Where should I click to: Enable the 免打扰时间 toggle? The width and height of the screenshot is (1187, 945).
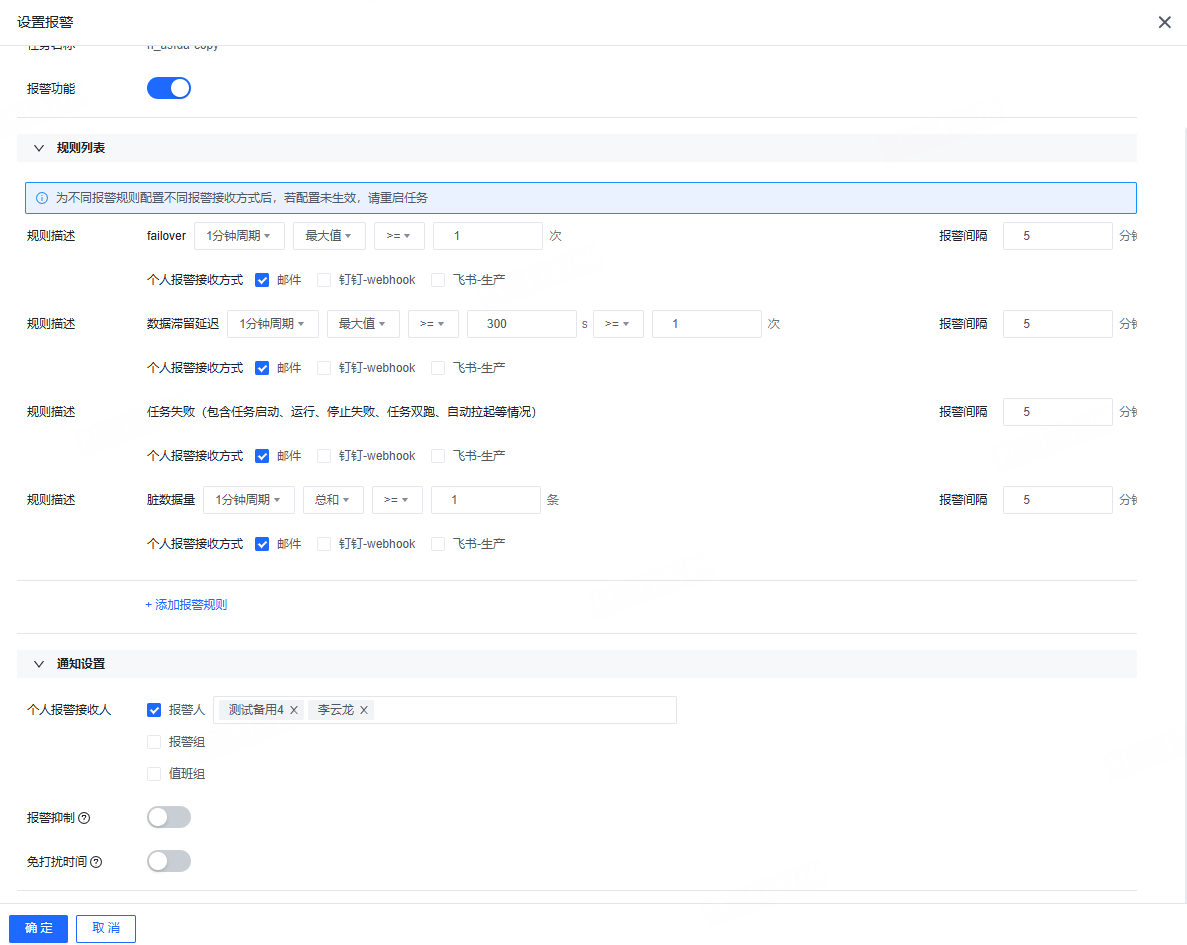(169, 861)
